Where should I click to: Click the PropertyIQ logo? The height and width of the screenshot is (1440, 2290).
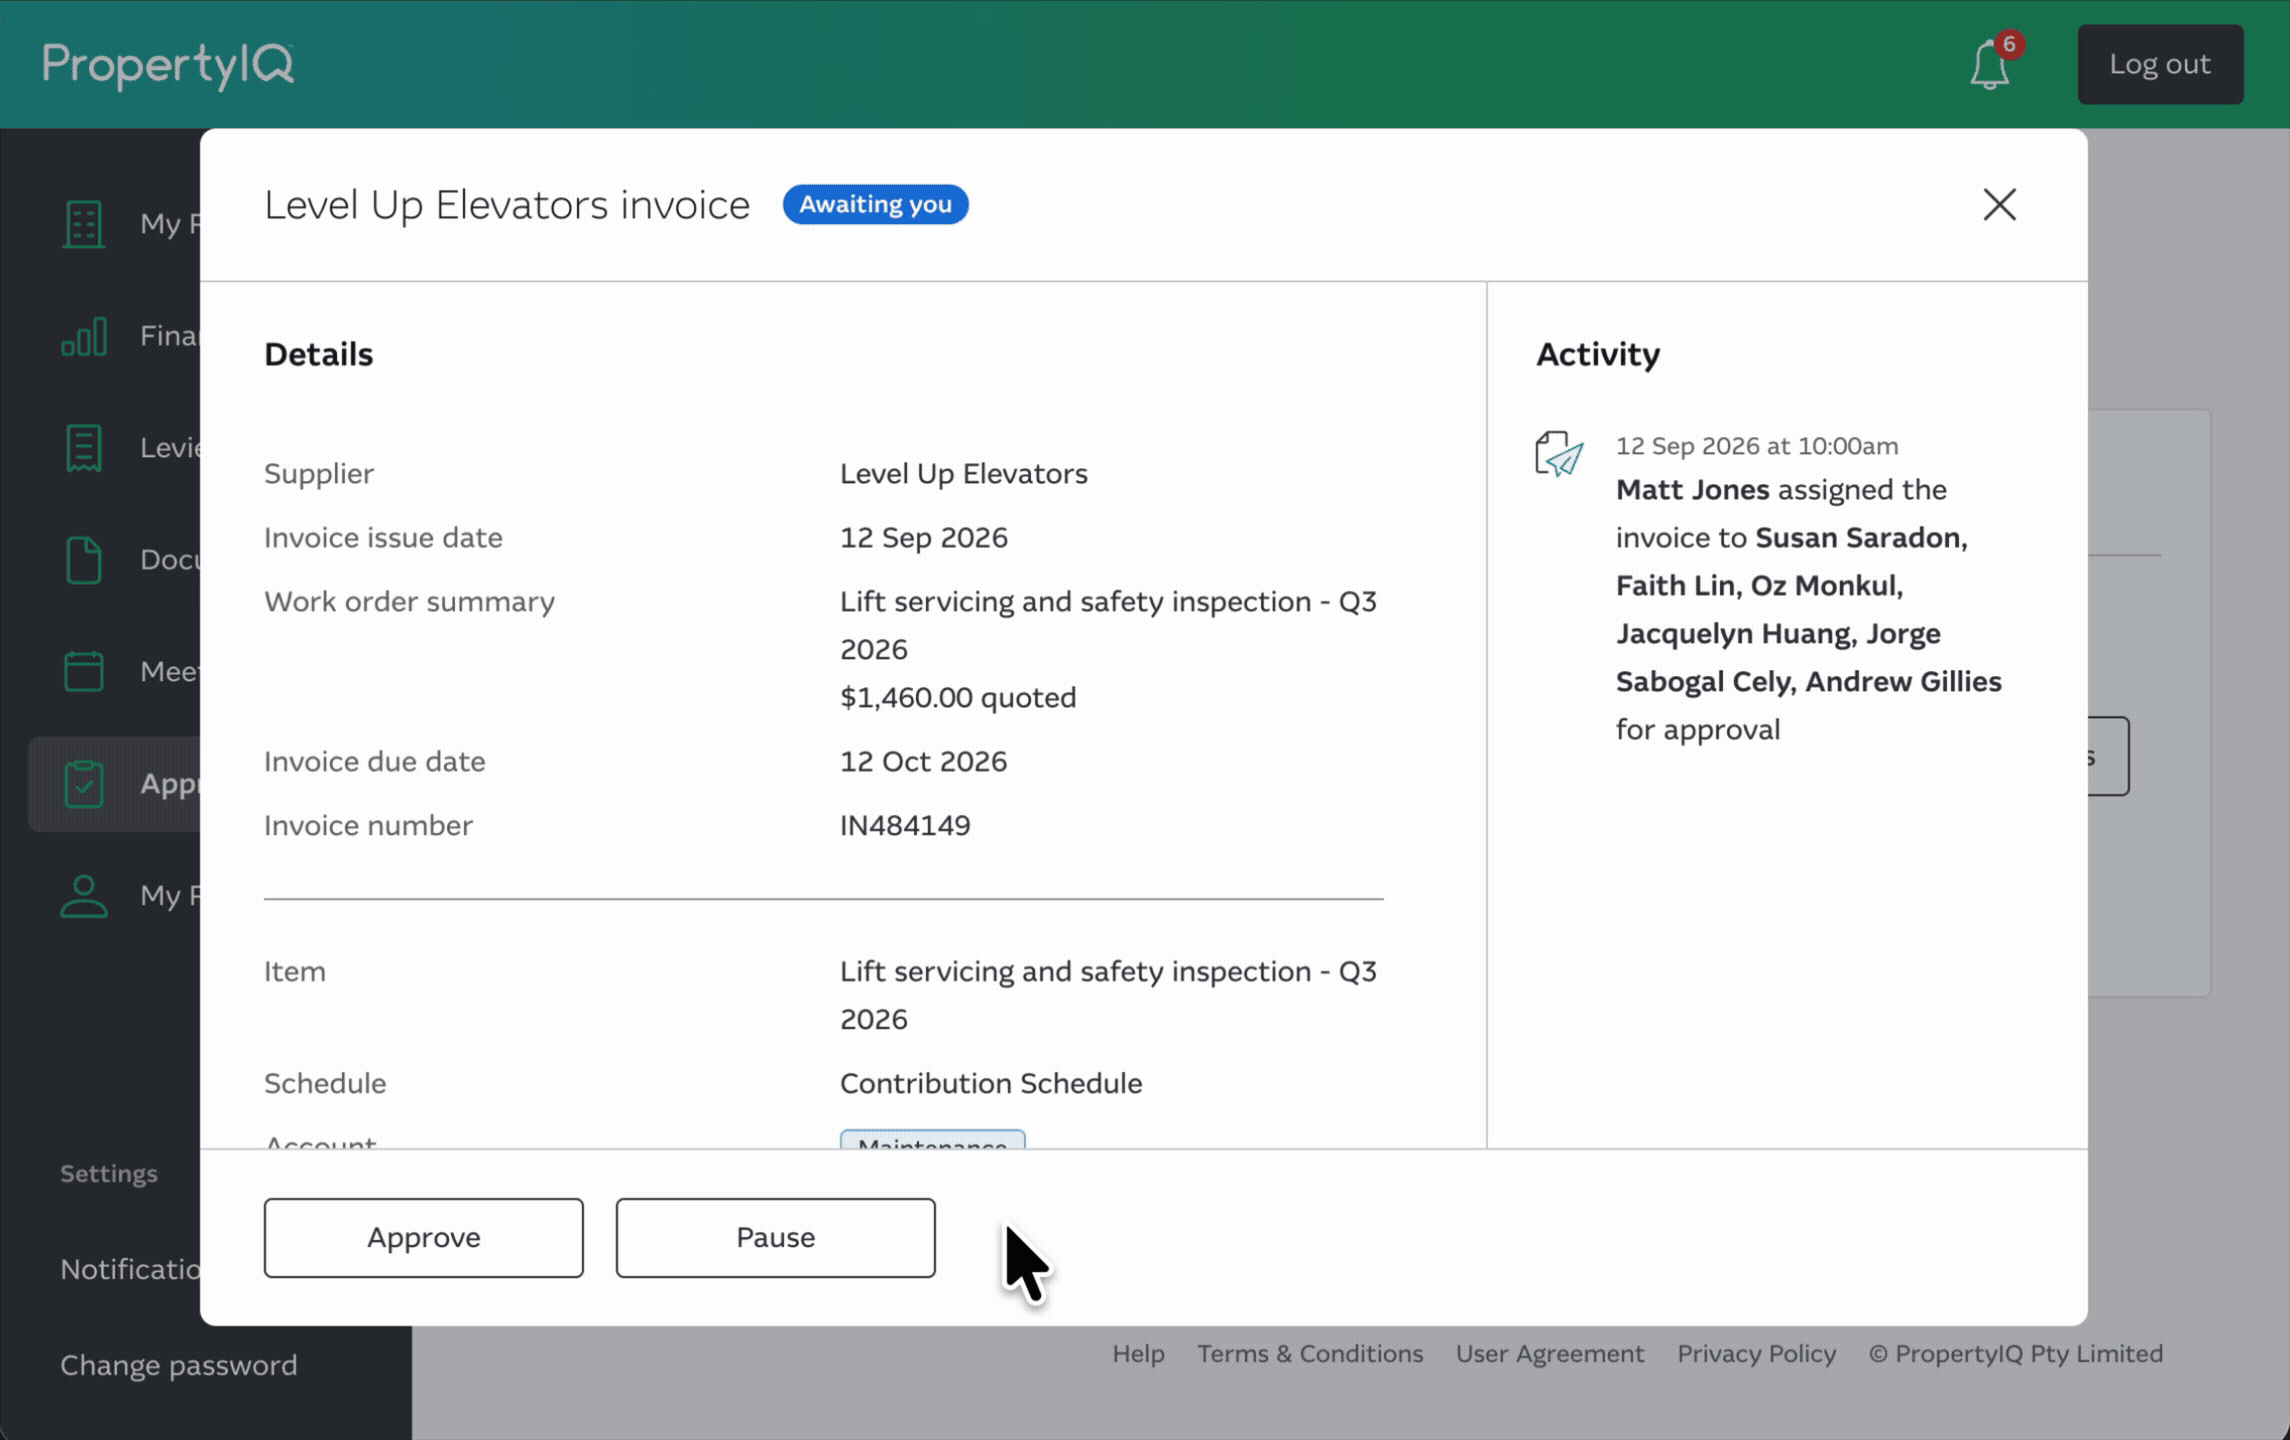coord(168,65)
